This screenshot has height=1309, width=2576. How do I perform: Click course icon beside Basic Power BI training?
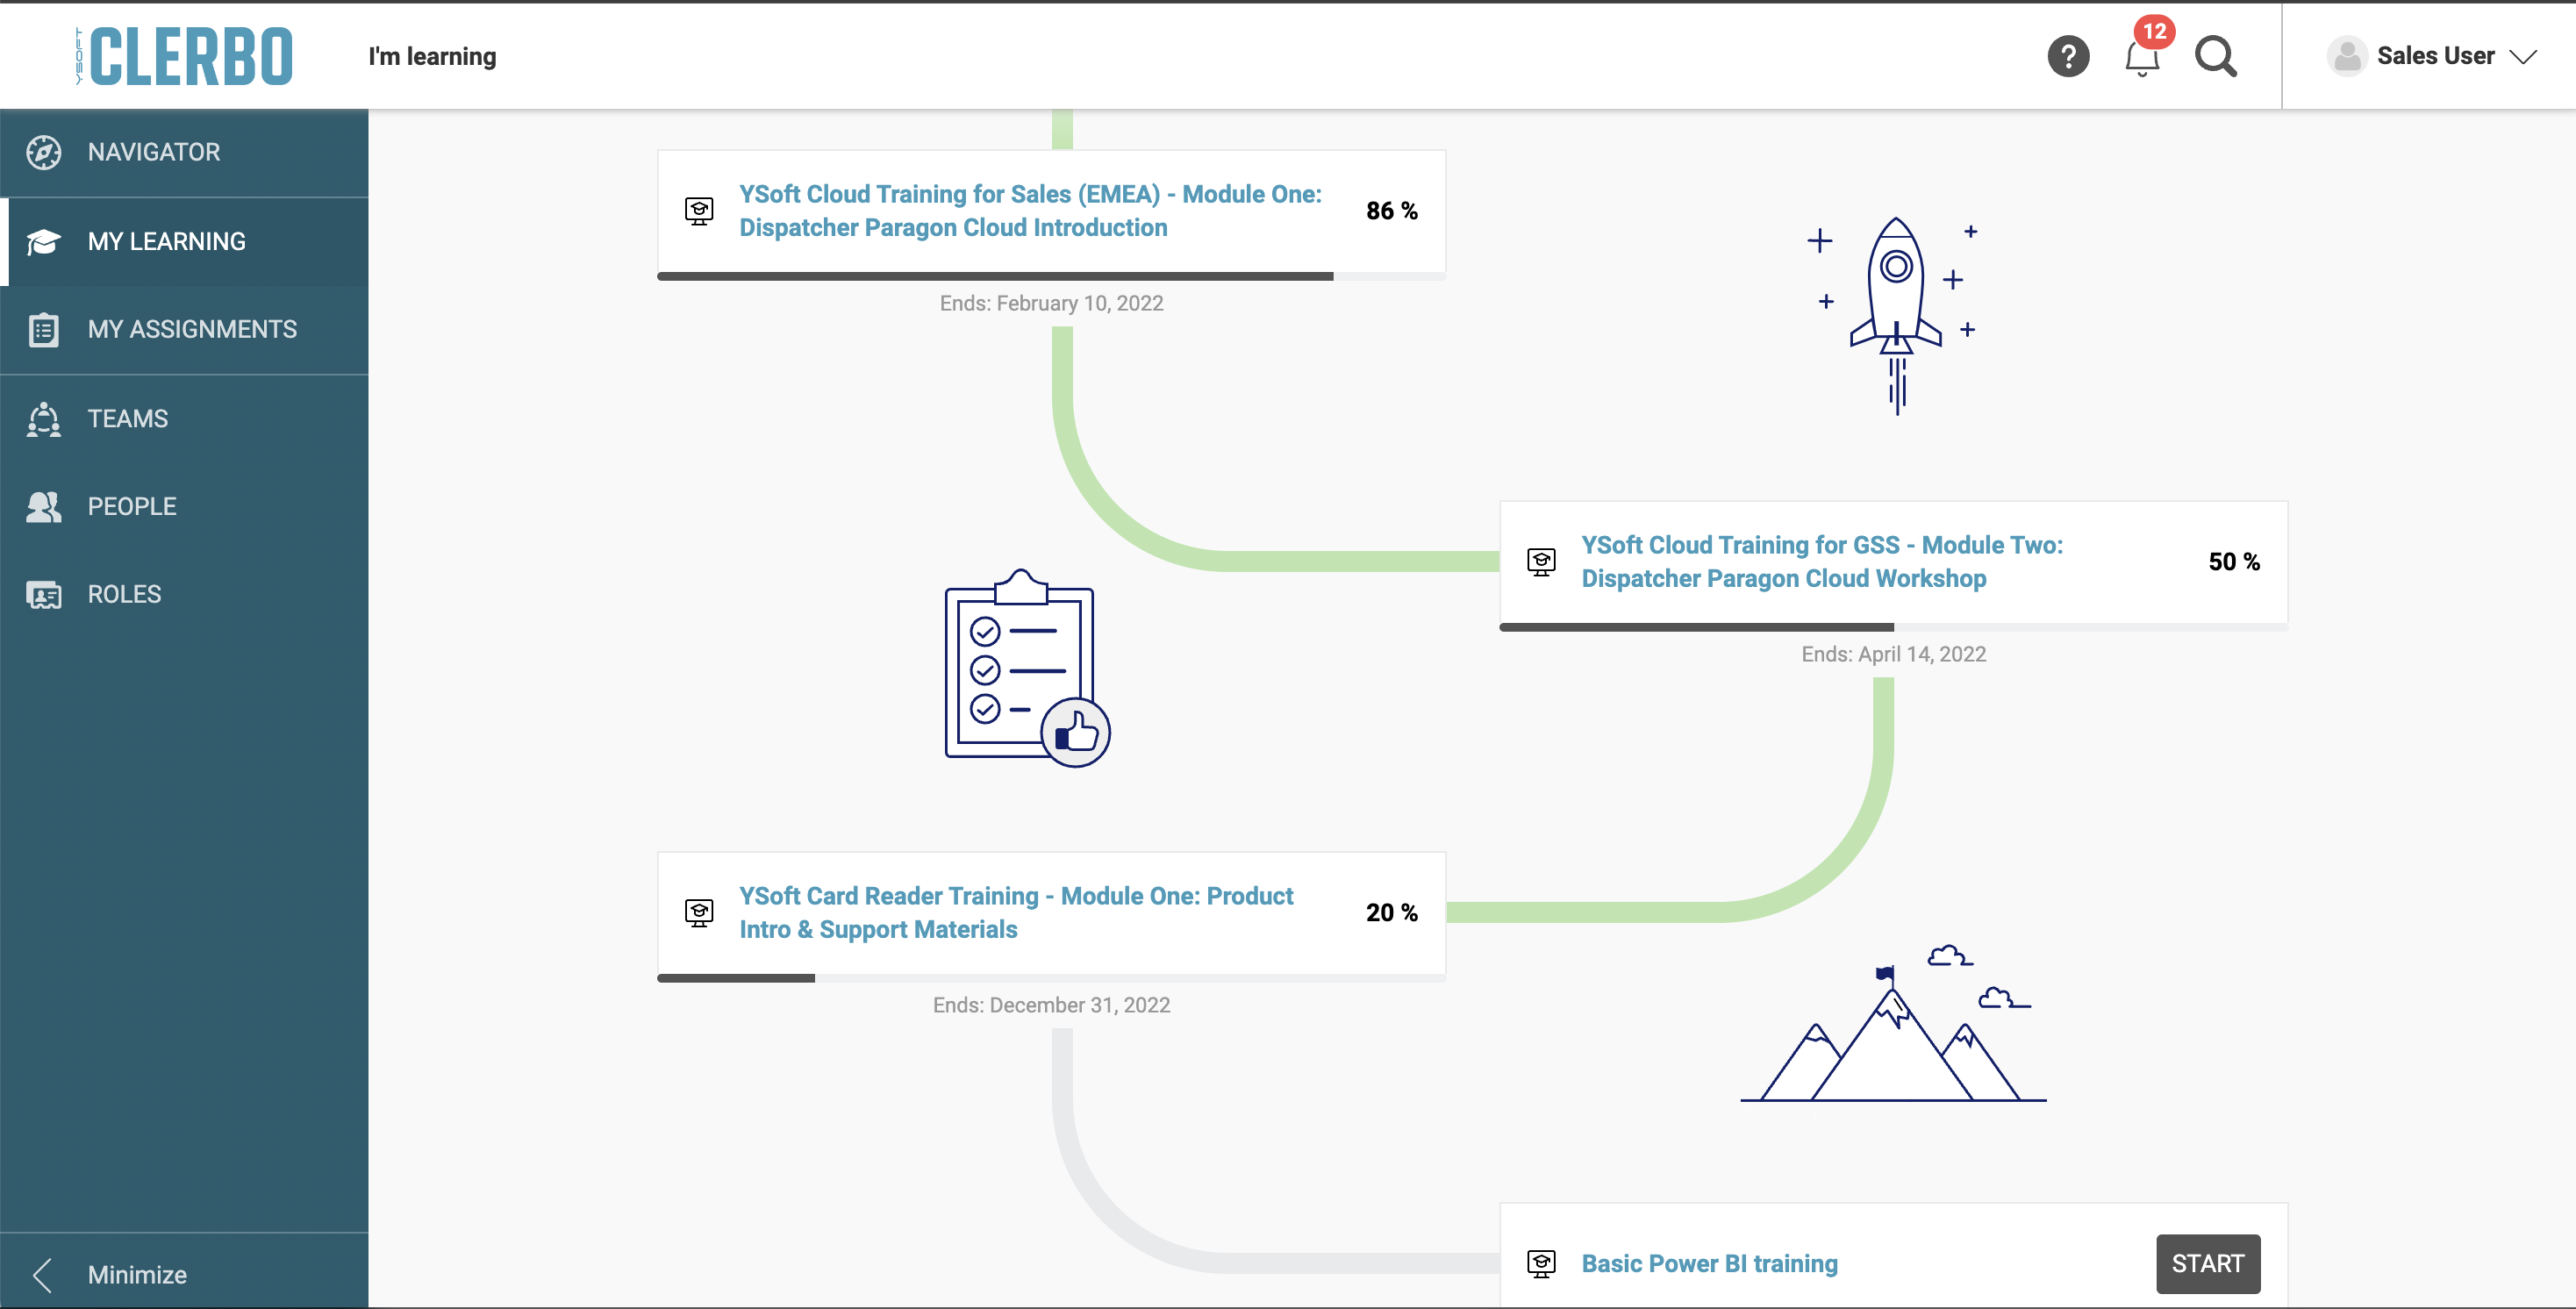1541,1264
